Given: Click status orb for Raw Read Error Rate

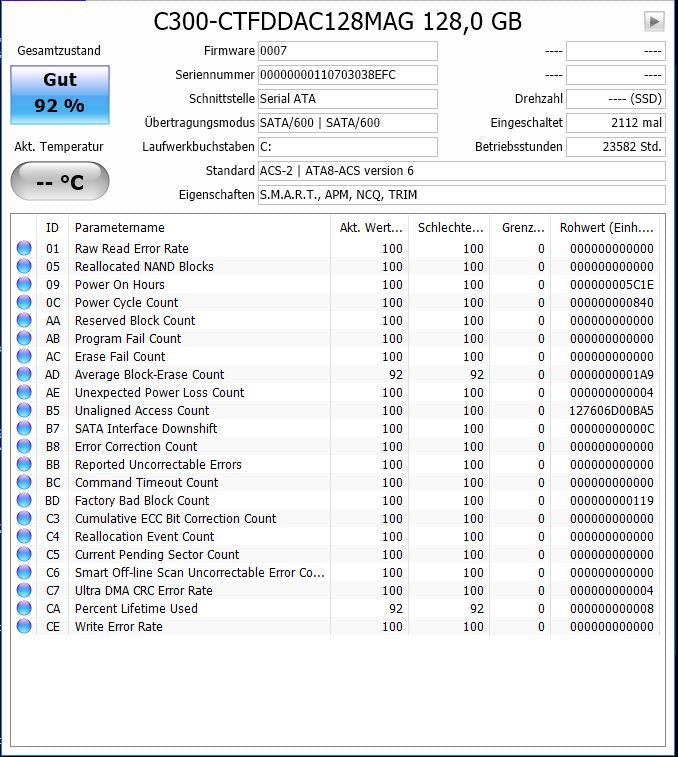Looking at the screenshot, I should tap(24, 248).
